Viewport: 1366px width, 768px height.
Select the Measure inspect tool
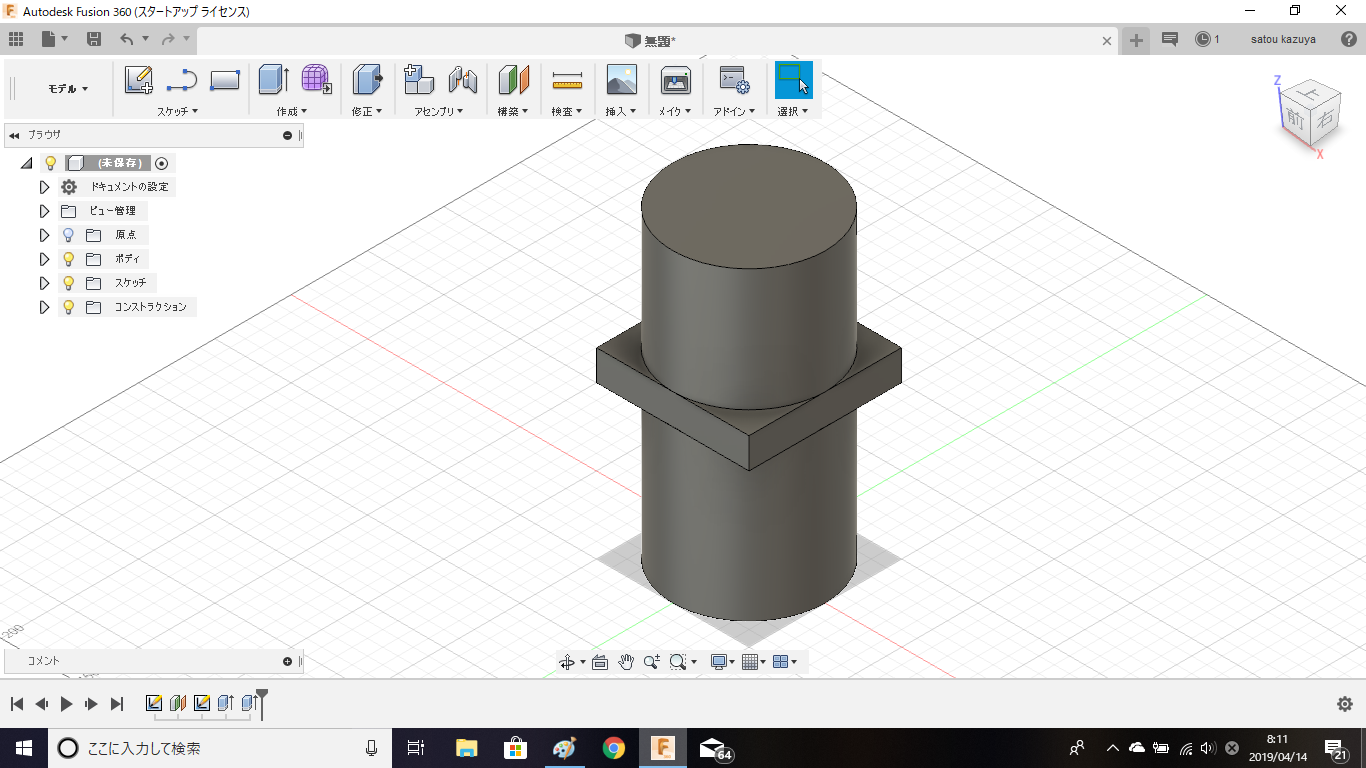coord(567,80)
